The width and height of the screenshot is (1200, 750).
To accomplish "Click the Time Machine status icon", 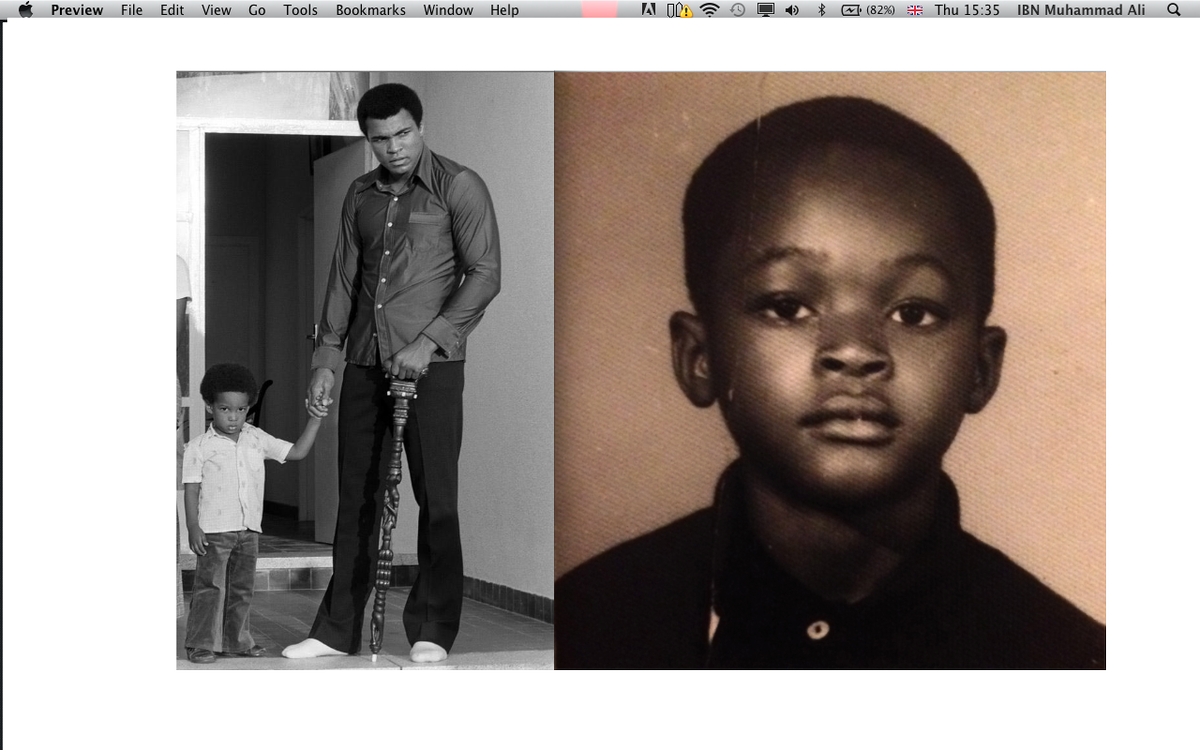I will (737, 10).
